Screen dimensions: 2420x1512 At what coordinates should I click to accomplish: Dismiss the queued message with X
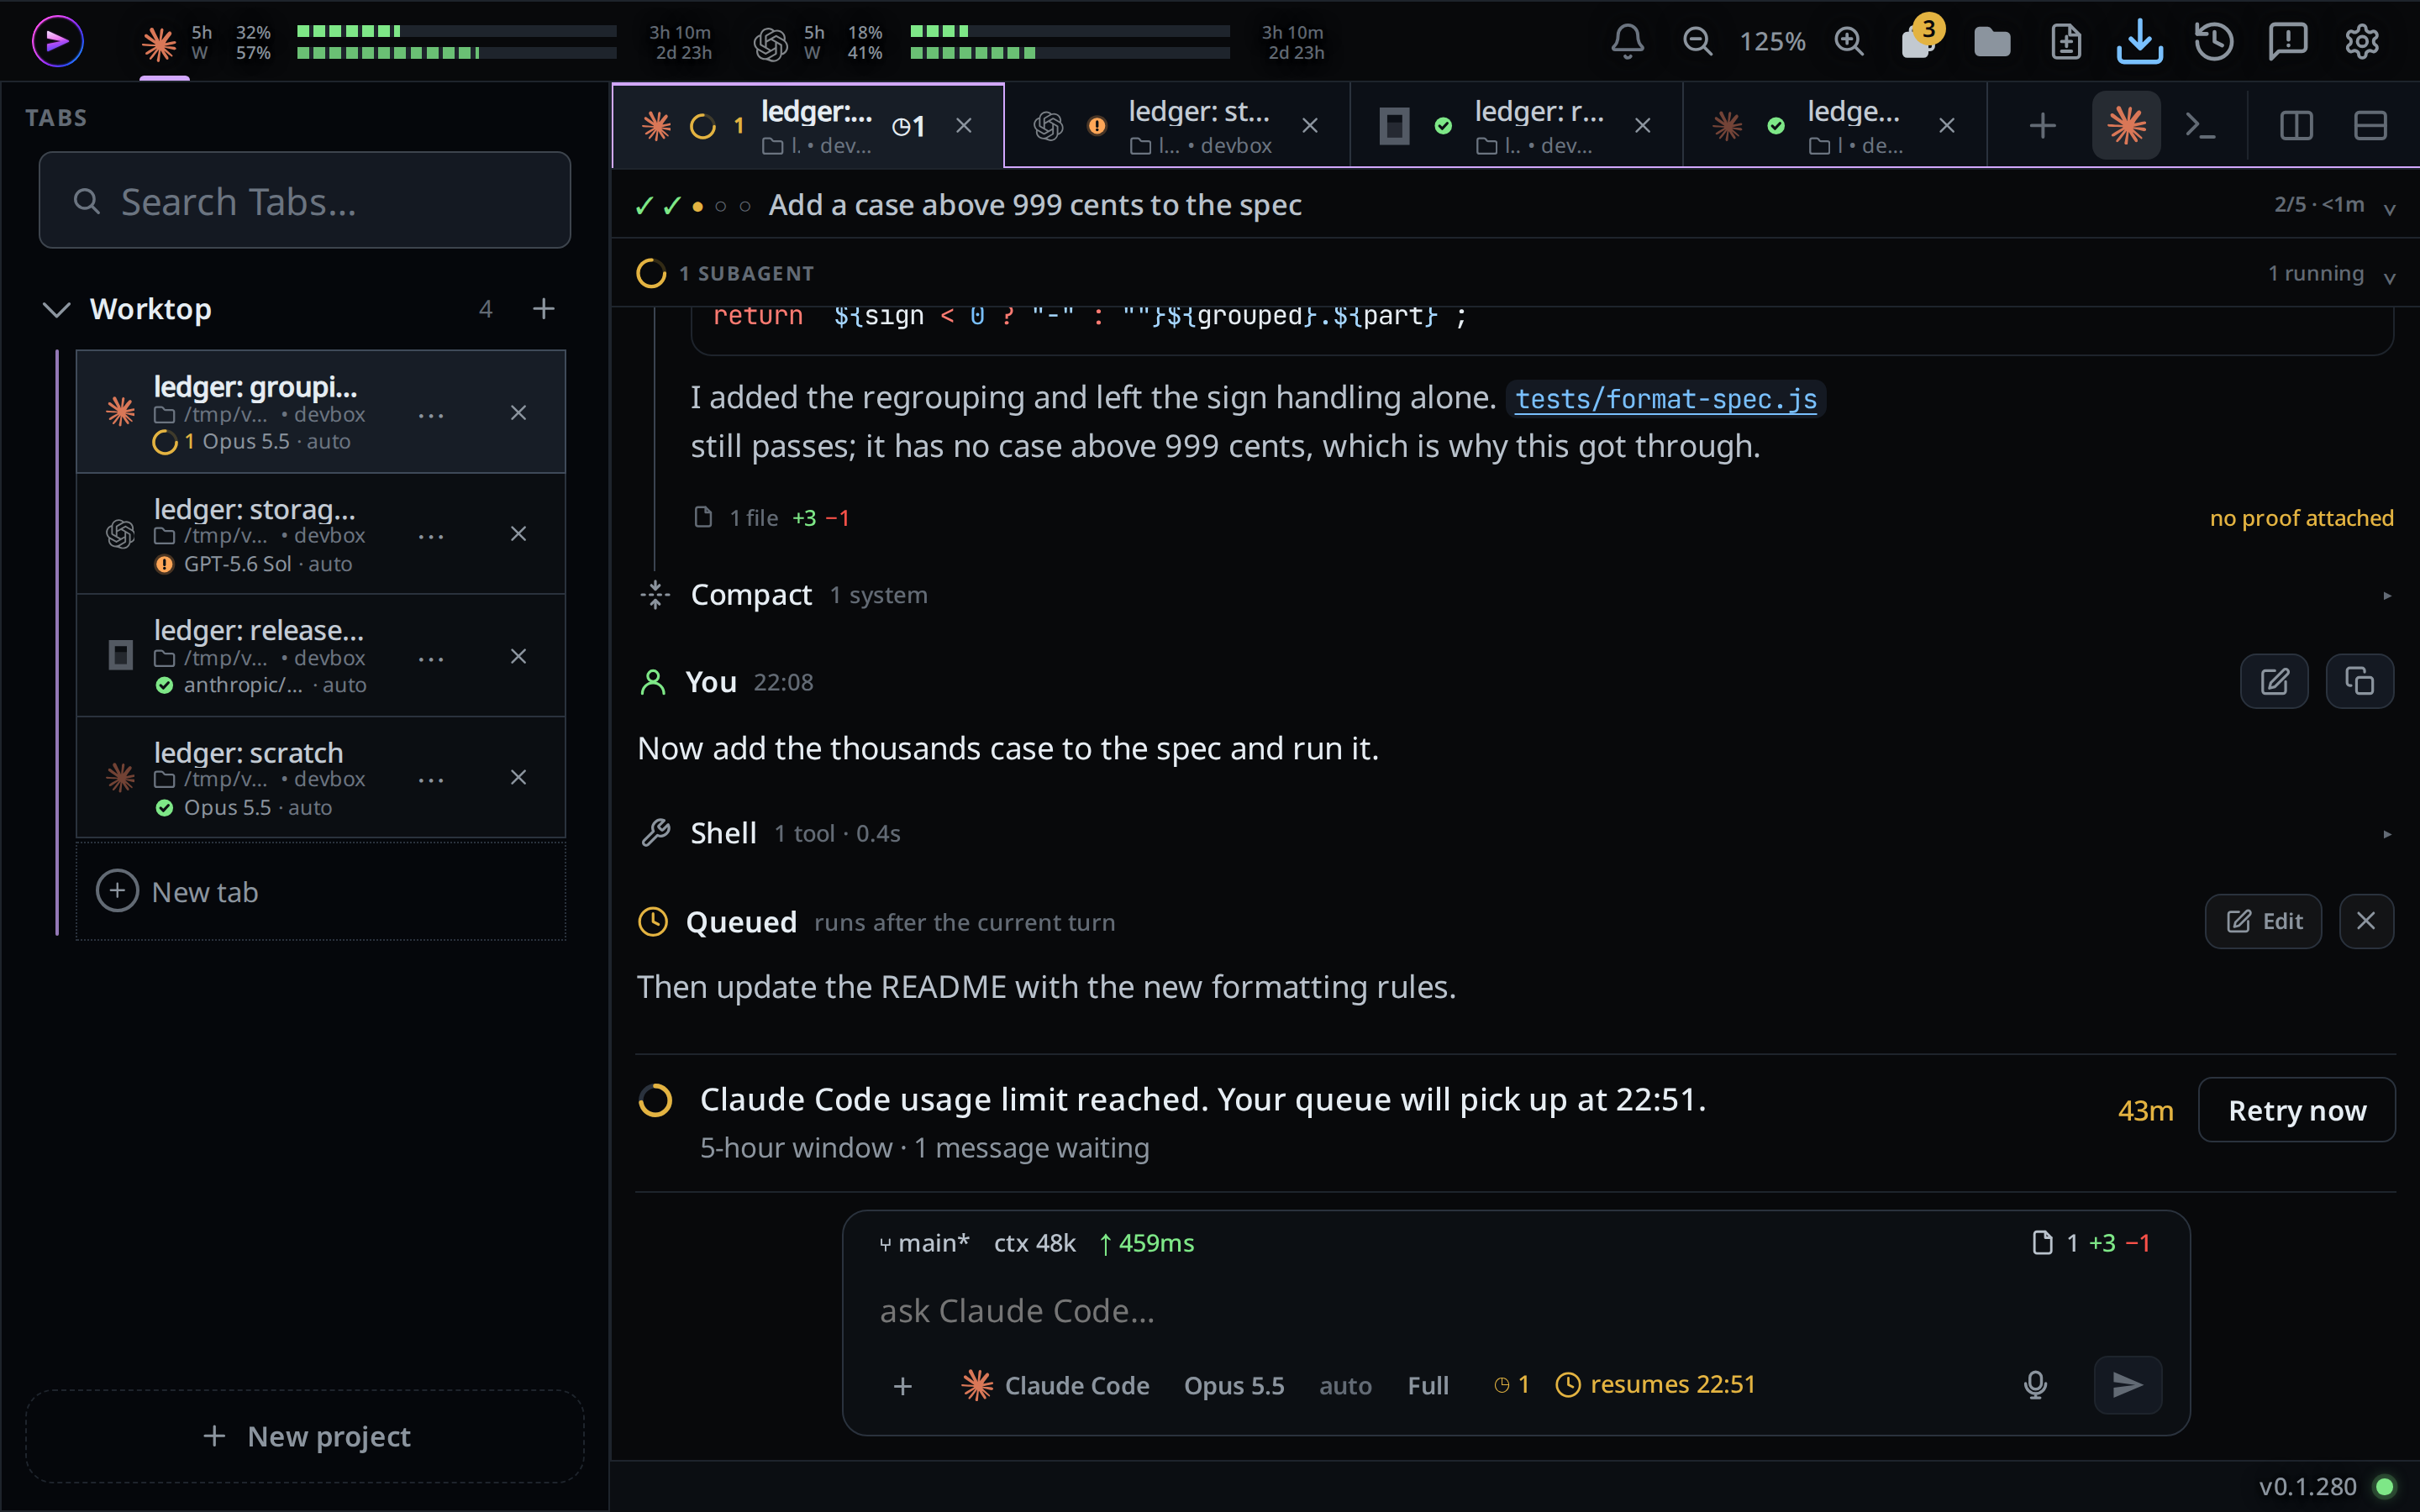click(x=2366, y=921)
